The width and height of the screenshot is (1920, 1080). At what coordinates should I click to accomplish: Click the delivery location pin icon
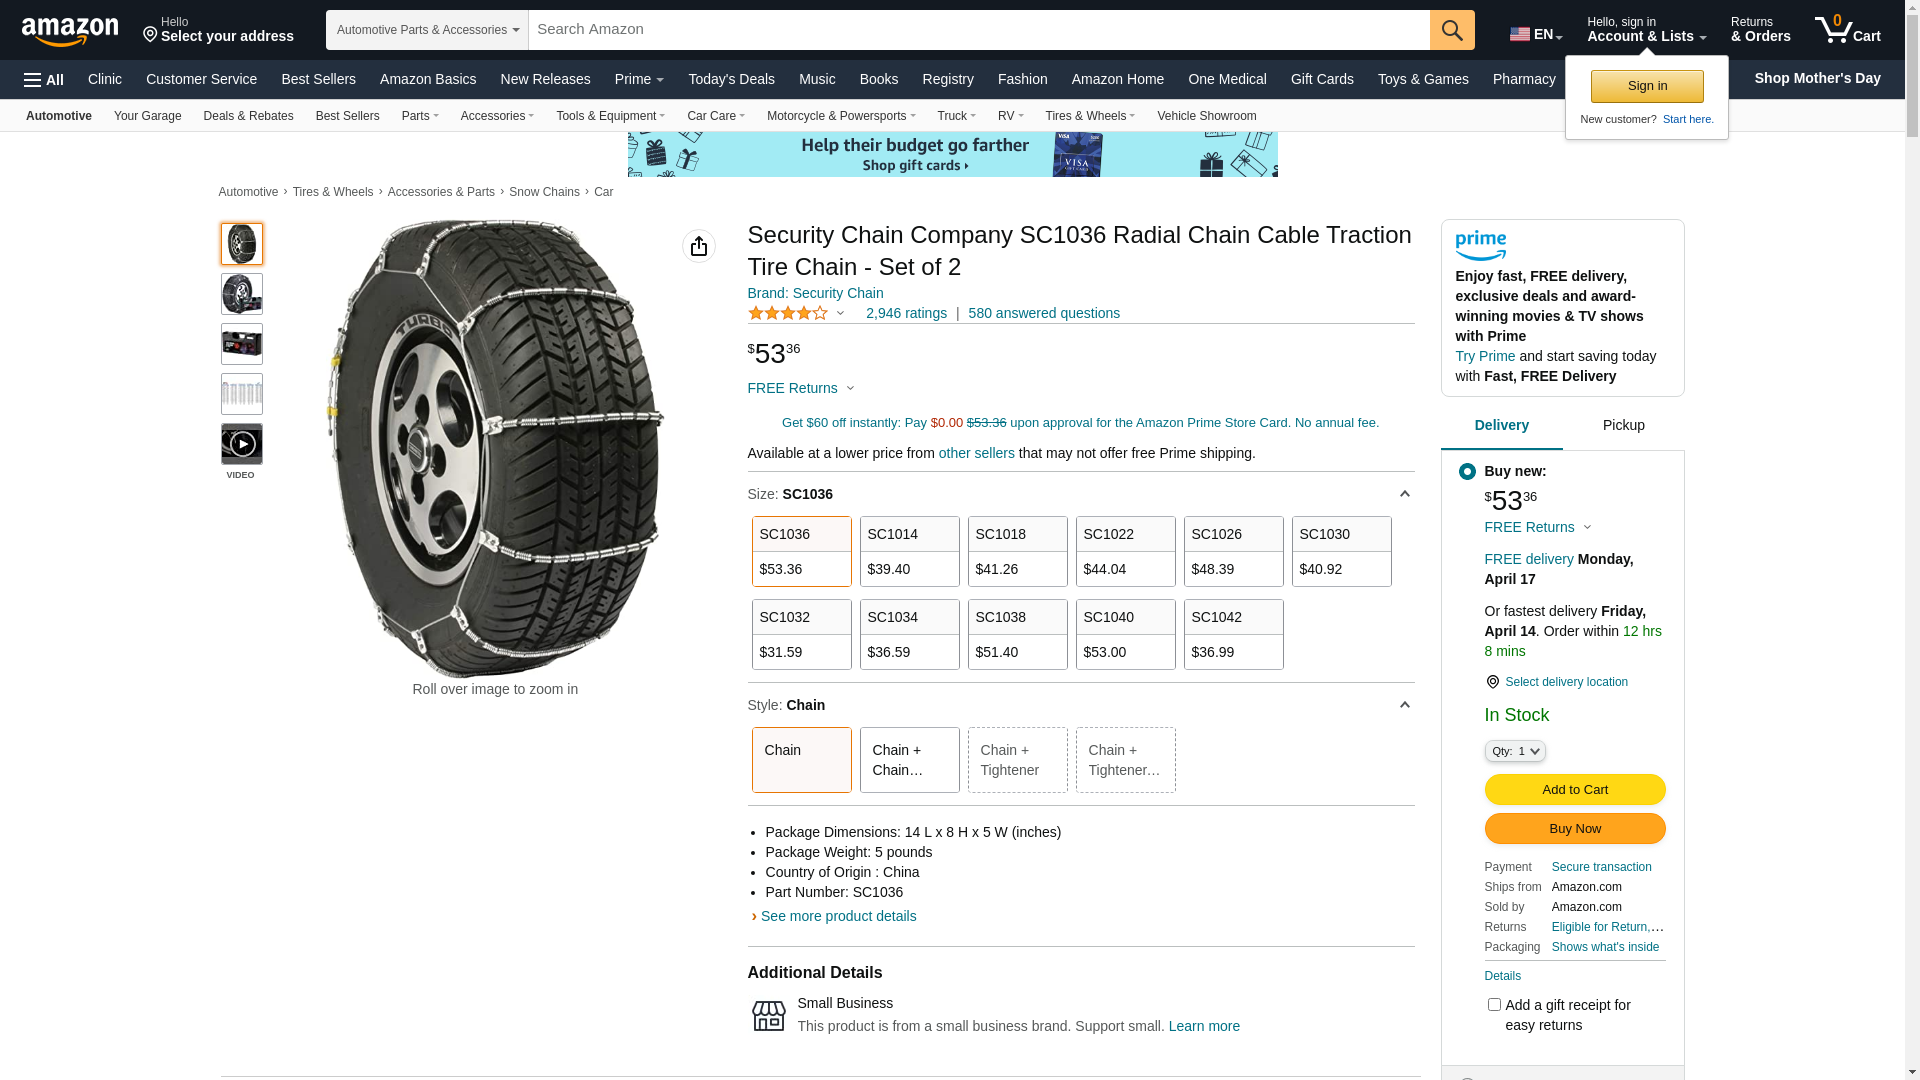1493,682
